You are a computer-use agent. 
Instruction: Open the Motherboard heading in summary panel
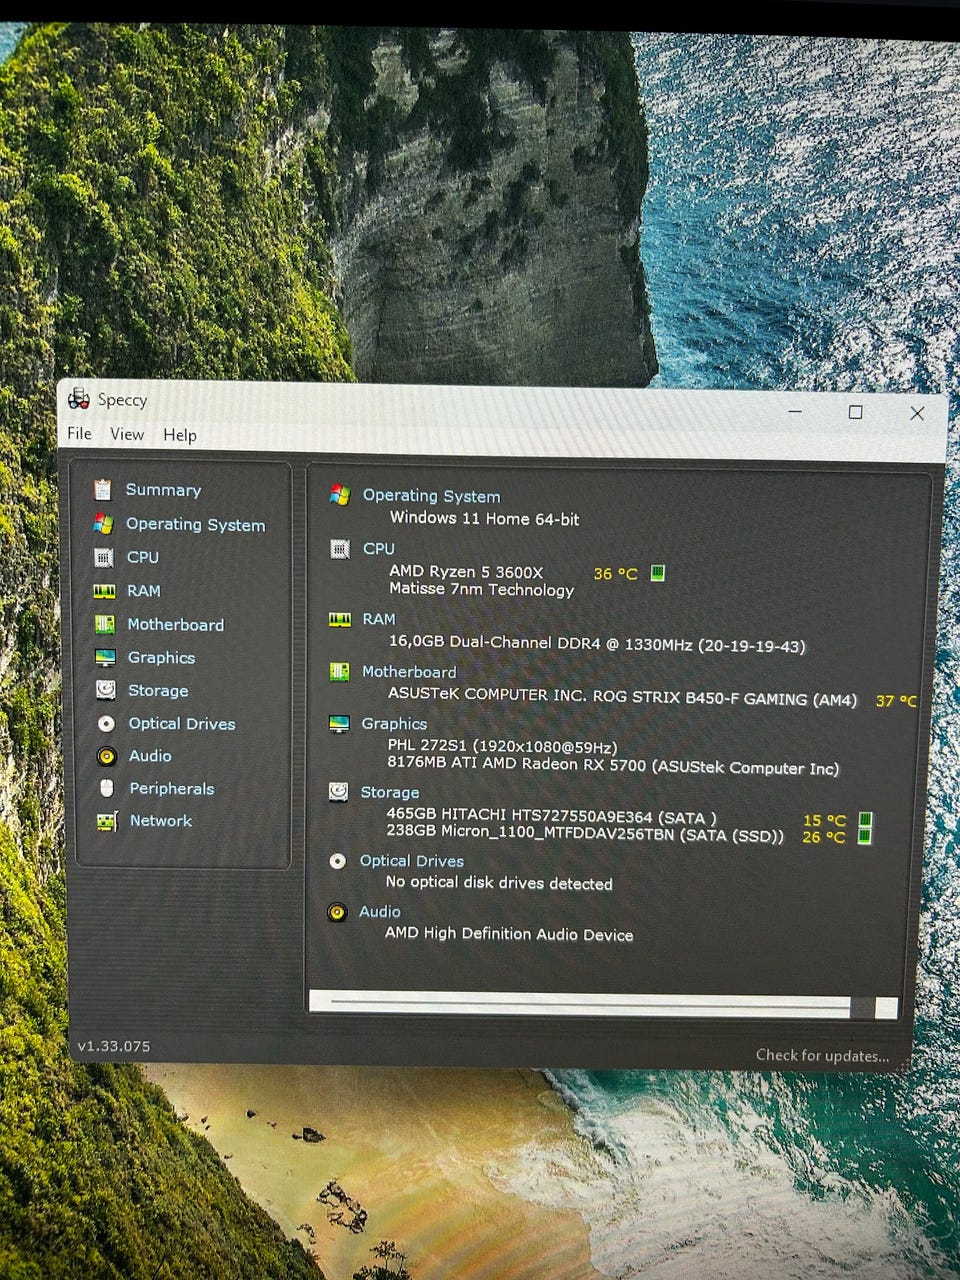[408, 672]
